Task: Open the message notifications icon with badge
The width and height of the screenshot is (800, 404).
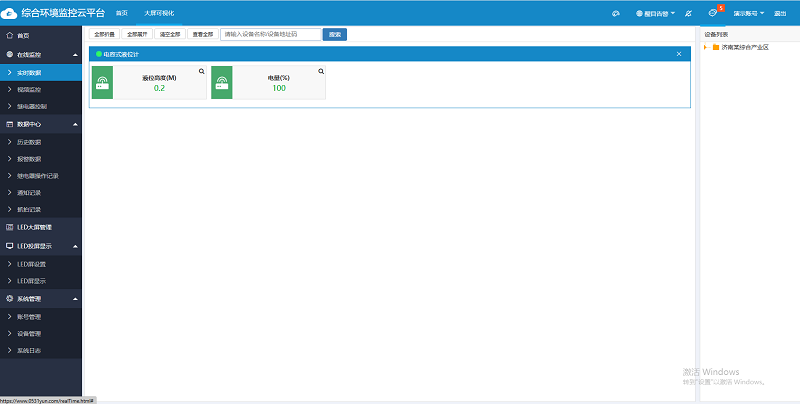Action: click(712, 13)
